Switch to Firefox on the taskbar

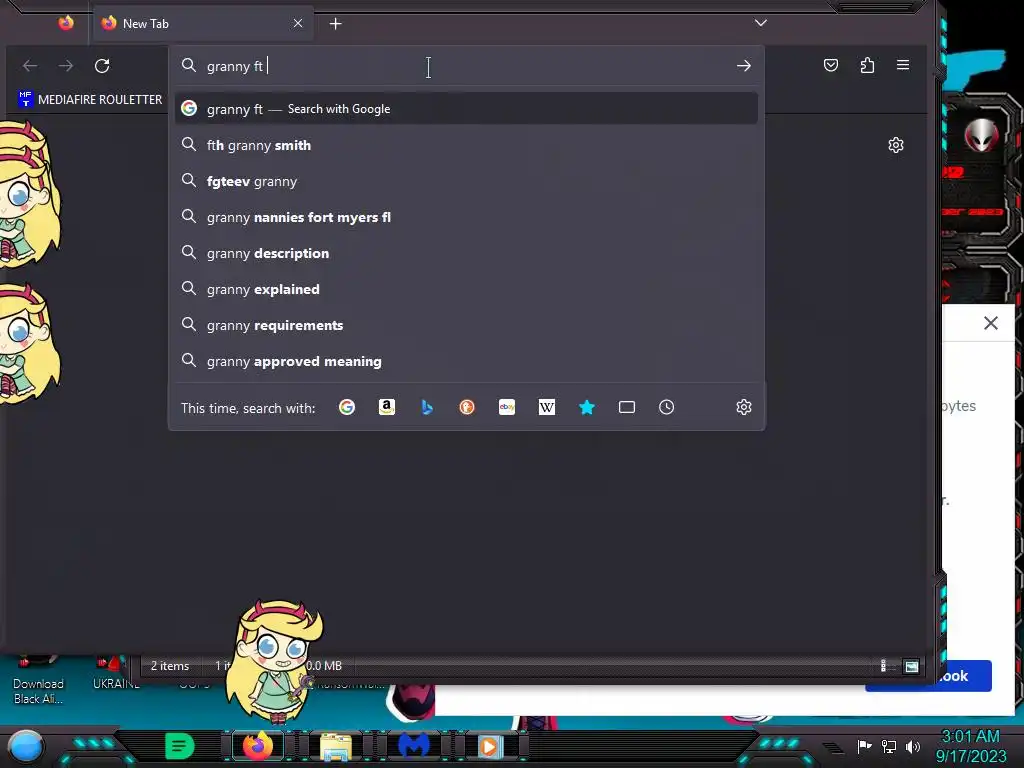point(258,746)
